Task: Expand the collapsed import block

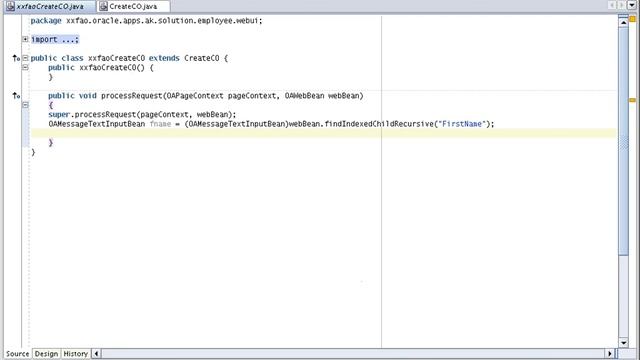Action: pos(25,39)
